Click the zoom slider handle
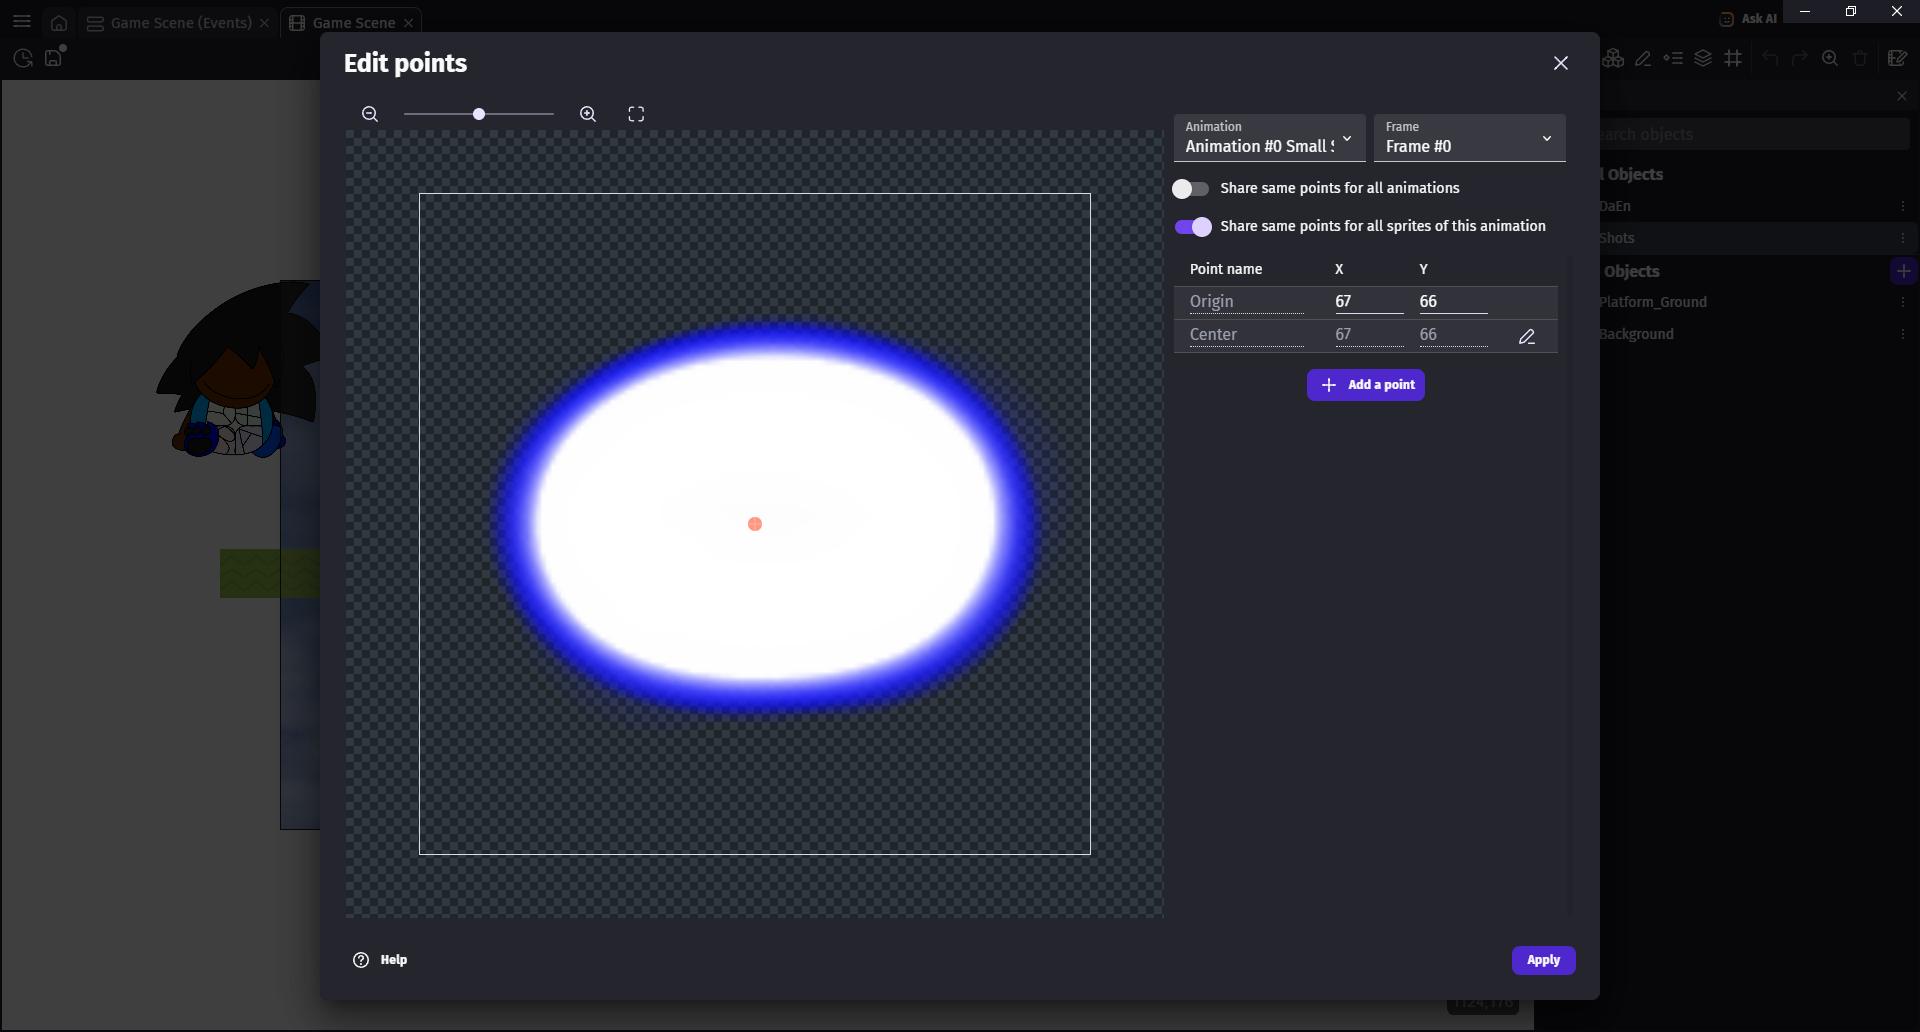Screen dimensions: 1920x1032 (x=479, y=114)
